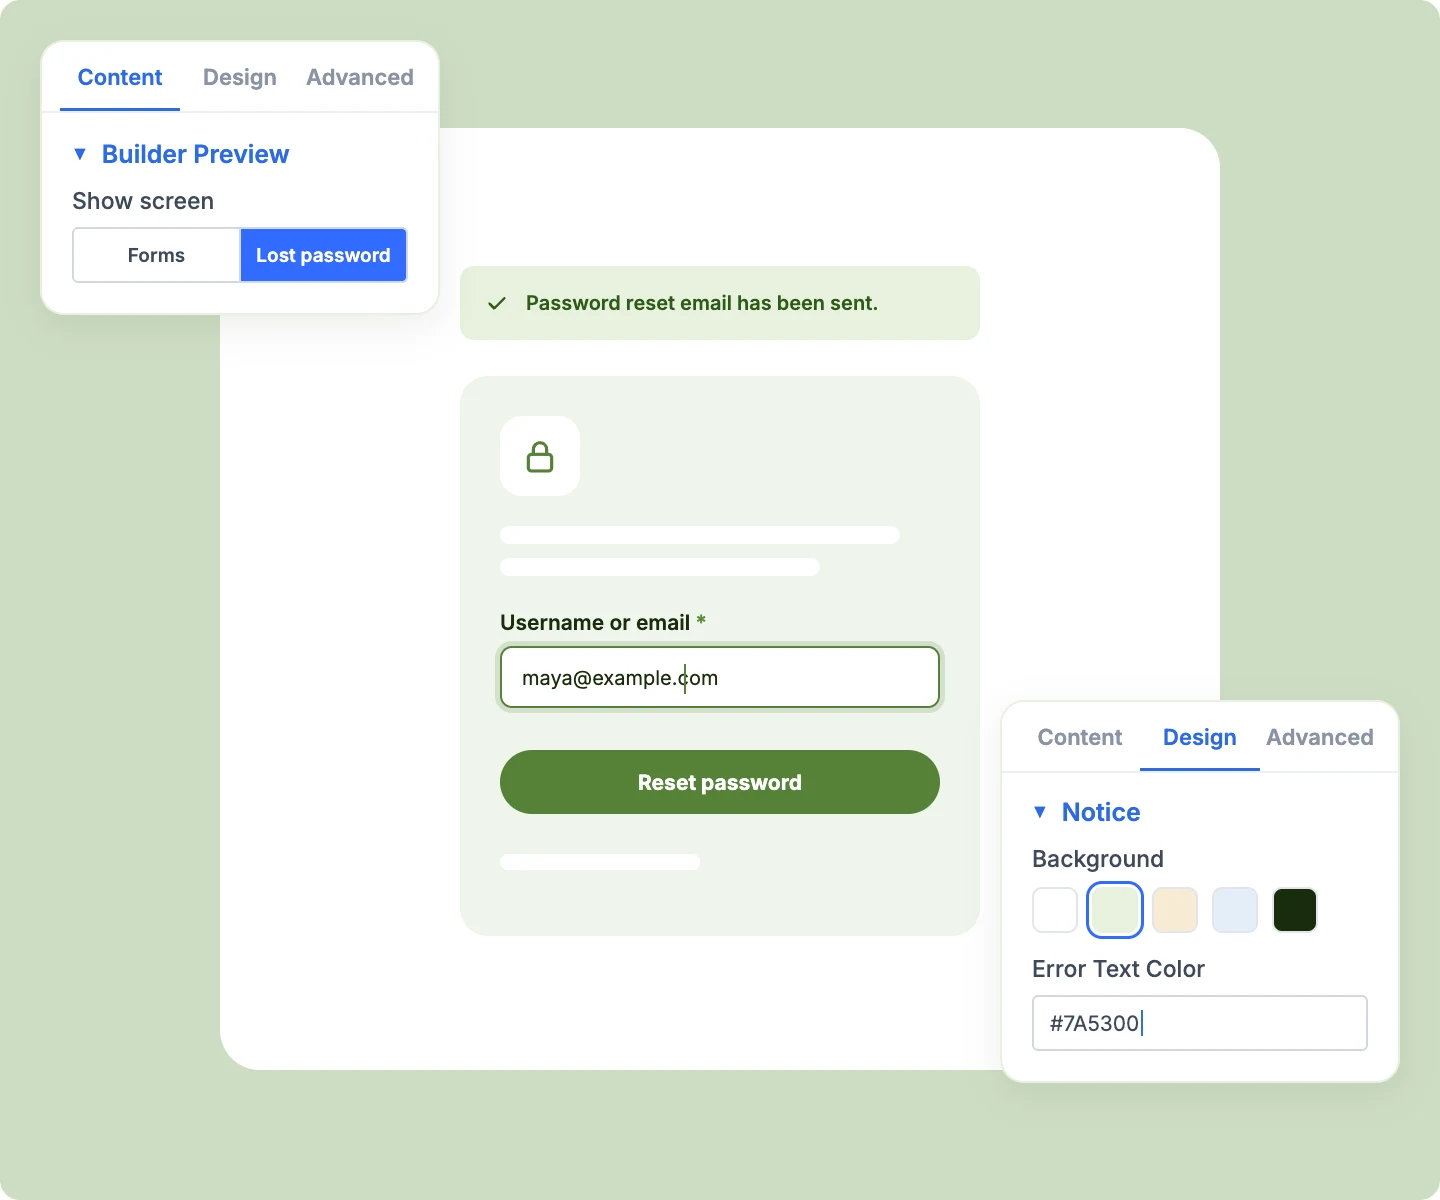Switch to Advanced tab in Notice panel
The width and height of the screenshot is (1440, 1200).
[1320, 737]
